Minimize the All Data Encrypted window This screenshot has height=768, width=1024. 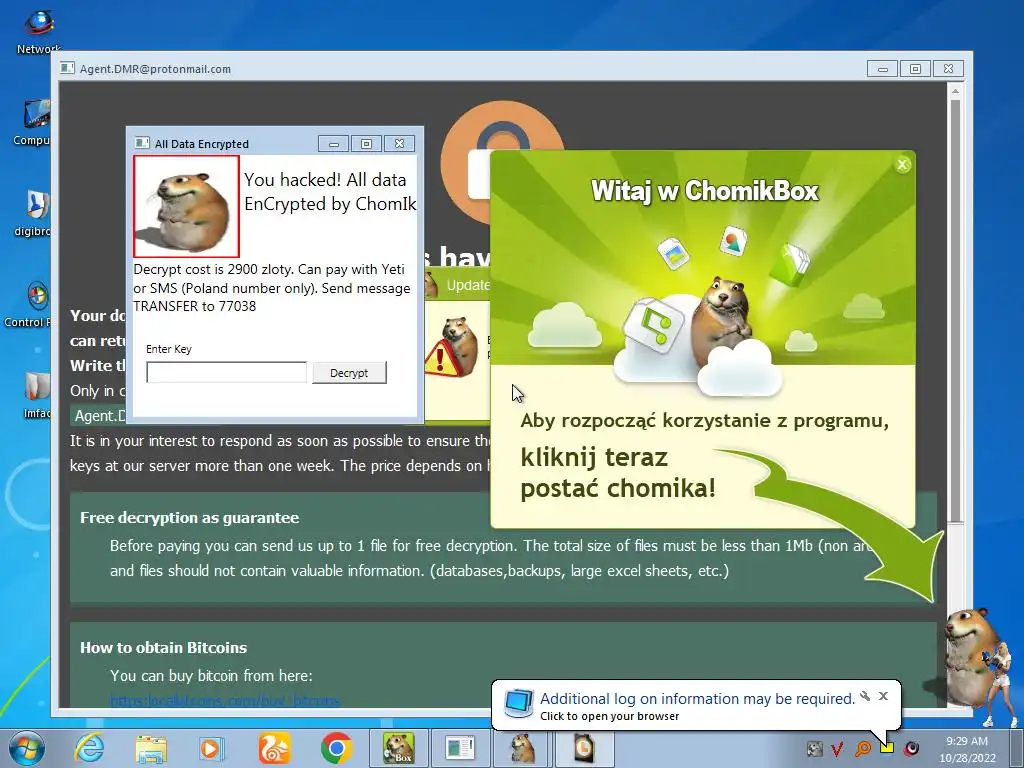pos(334,144)
